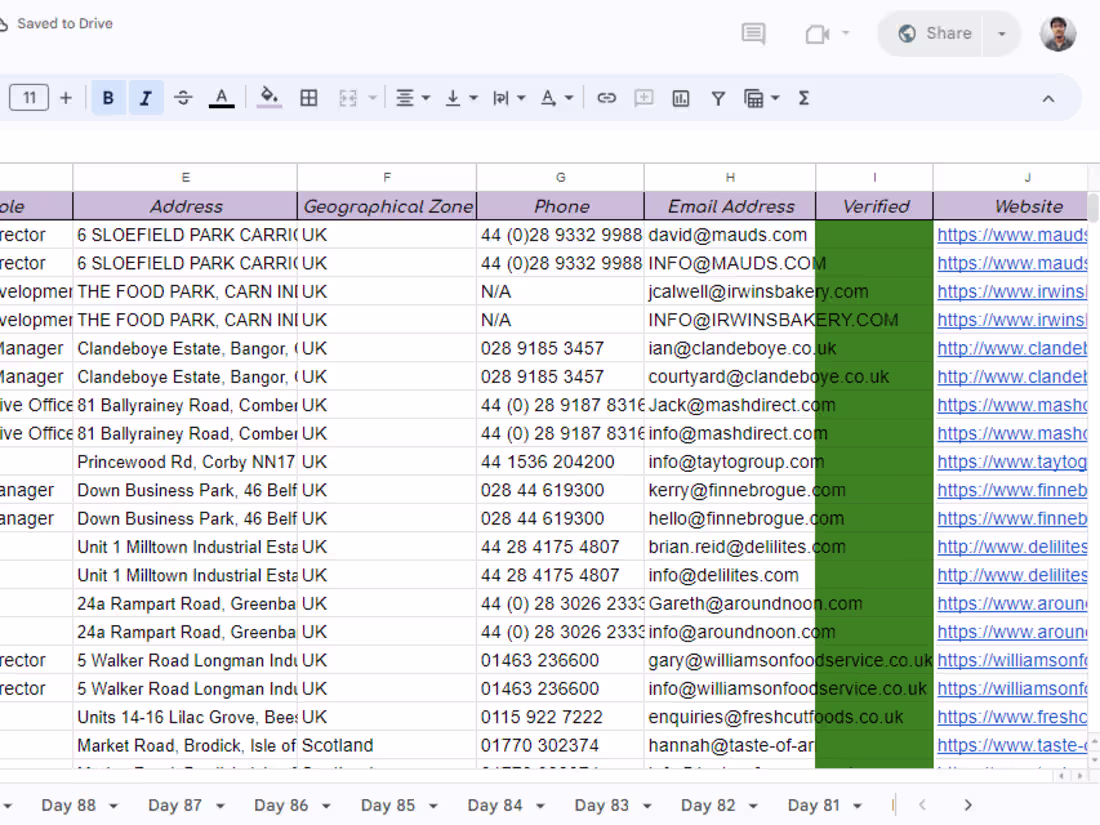Show all comments via the conversation icon
Viewport: 1100px width, 825px height.
click(x=753, y=33)
